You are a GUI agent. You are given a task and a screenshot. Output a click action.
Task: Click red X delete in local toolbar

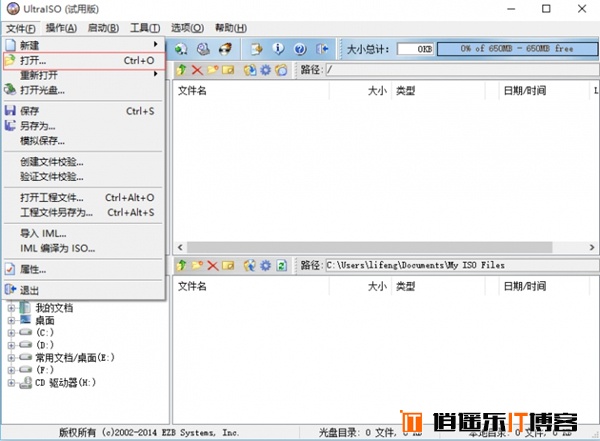click(212, 265)
